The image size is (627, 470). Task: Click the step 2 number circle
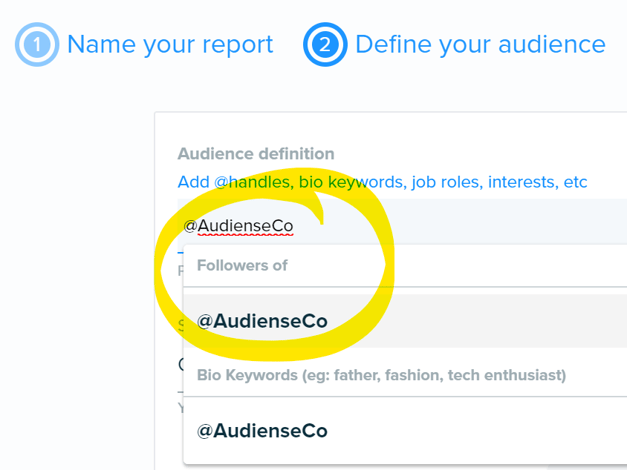point(325,44)
